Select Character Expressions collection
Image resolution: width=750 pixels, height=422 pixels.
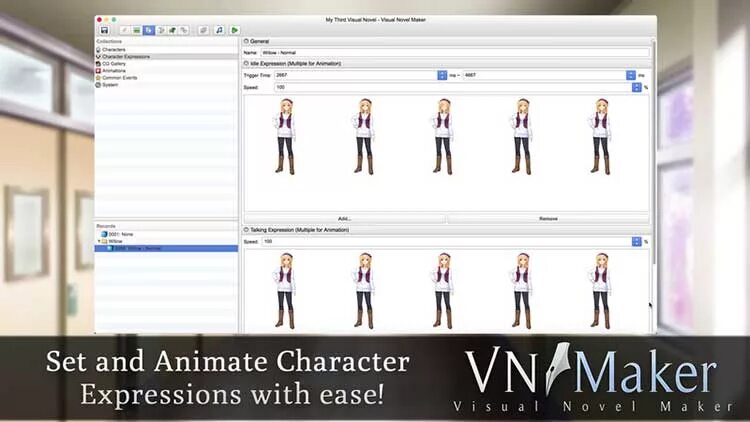(166, 56)
